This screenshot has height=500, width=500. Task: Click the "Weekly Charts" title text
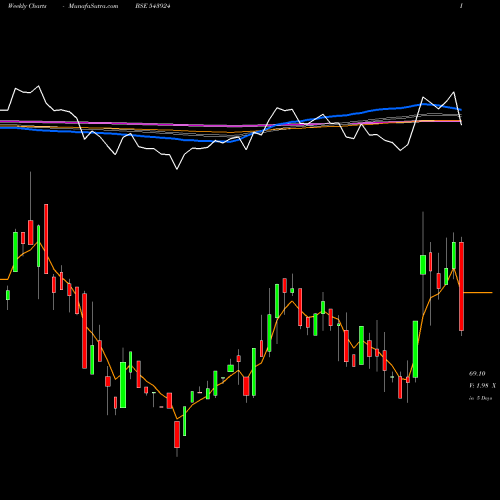pyautogui.click(x=27, y=6)
